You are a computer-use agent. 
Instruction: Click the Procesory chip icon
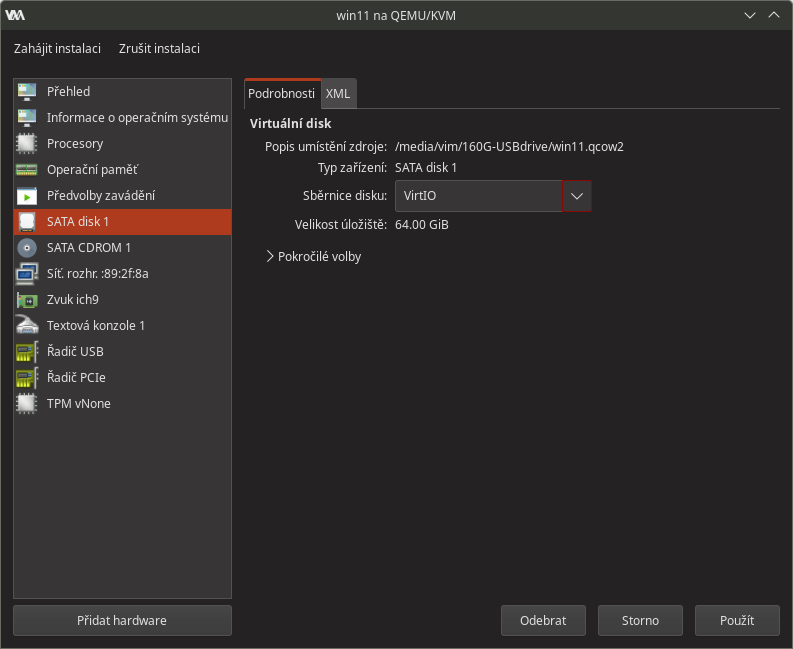pos(27,144)
